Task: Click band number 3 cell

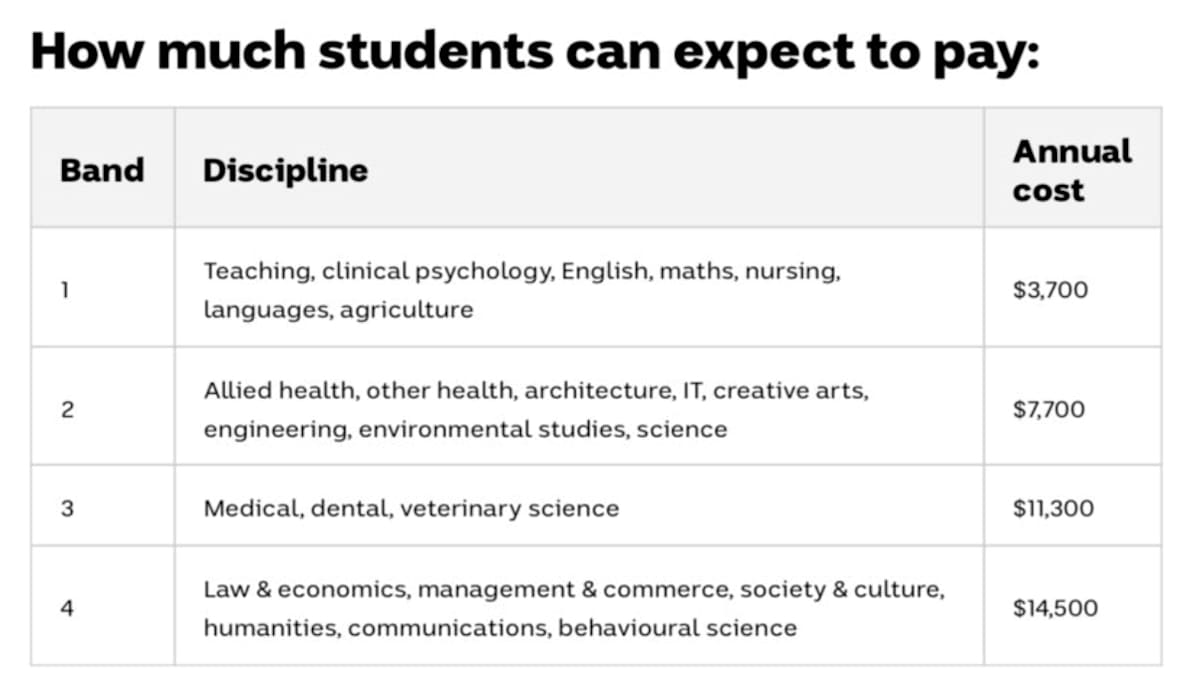Action: [67, 508]
